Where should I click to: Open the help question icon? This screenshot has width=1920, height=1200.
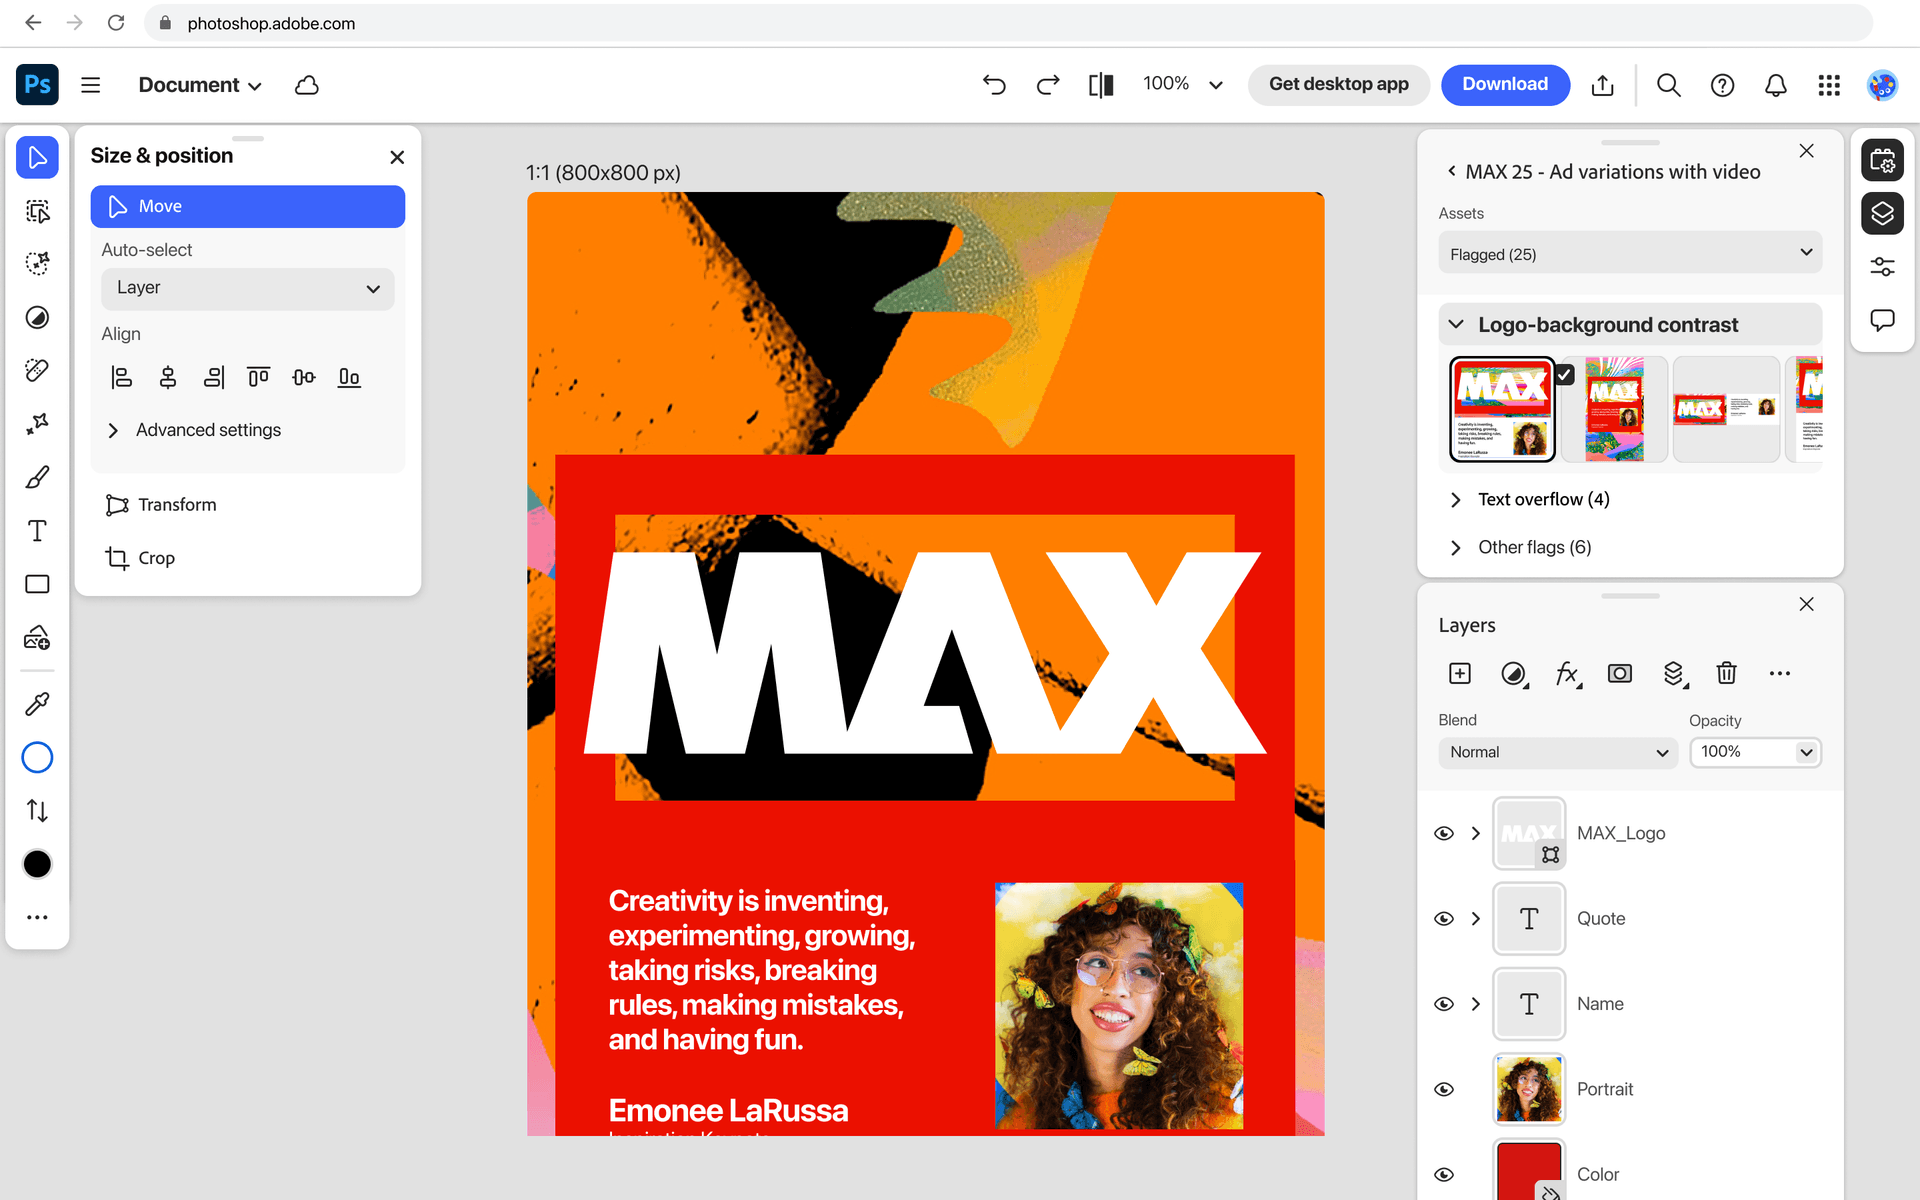point(1722,85)
